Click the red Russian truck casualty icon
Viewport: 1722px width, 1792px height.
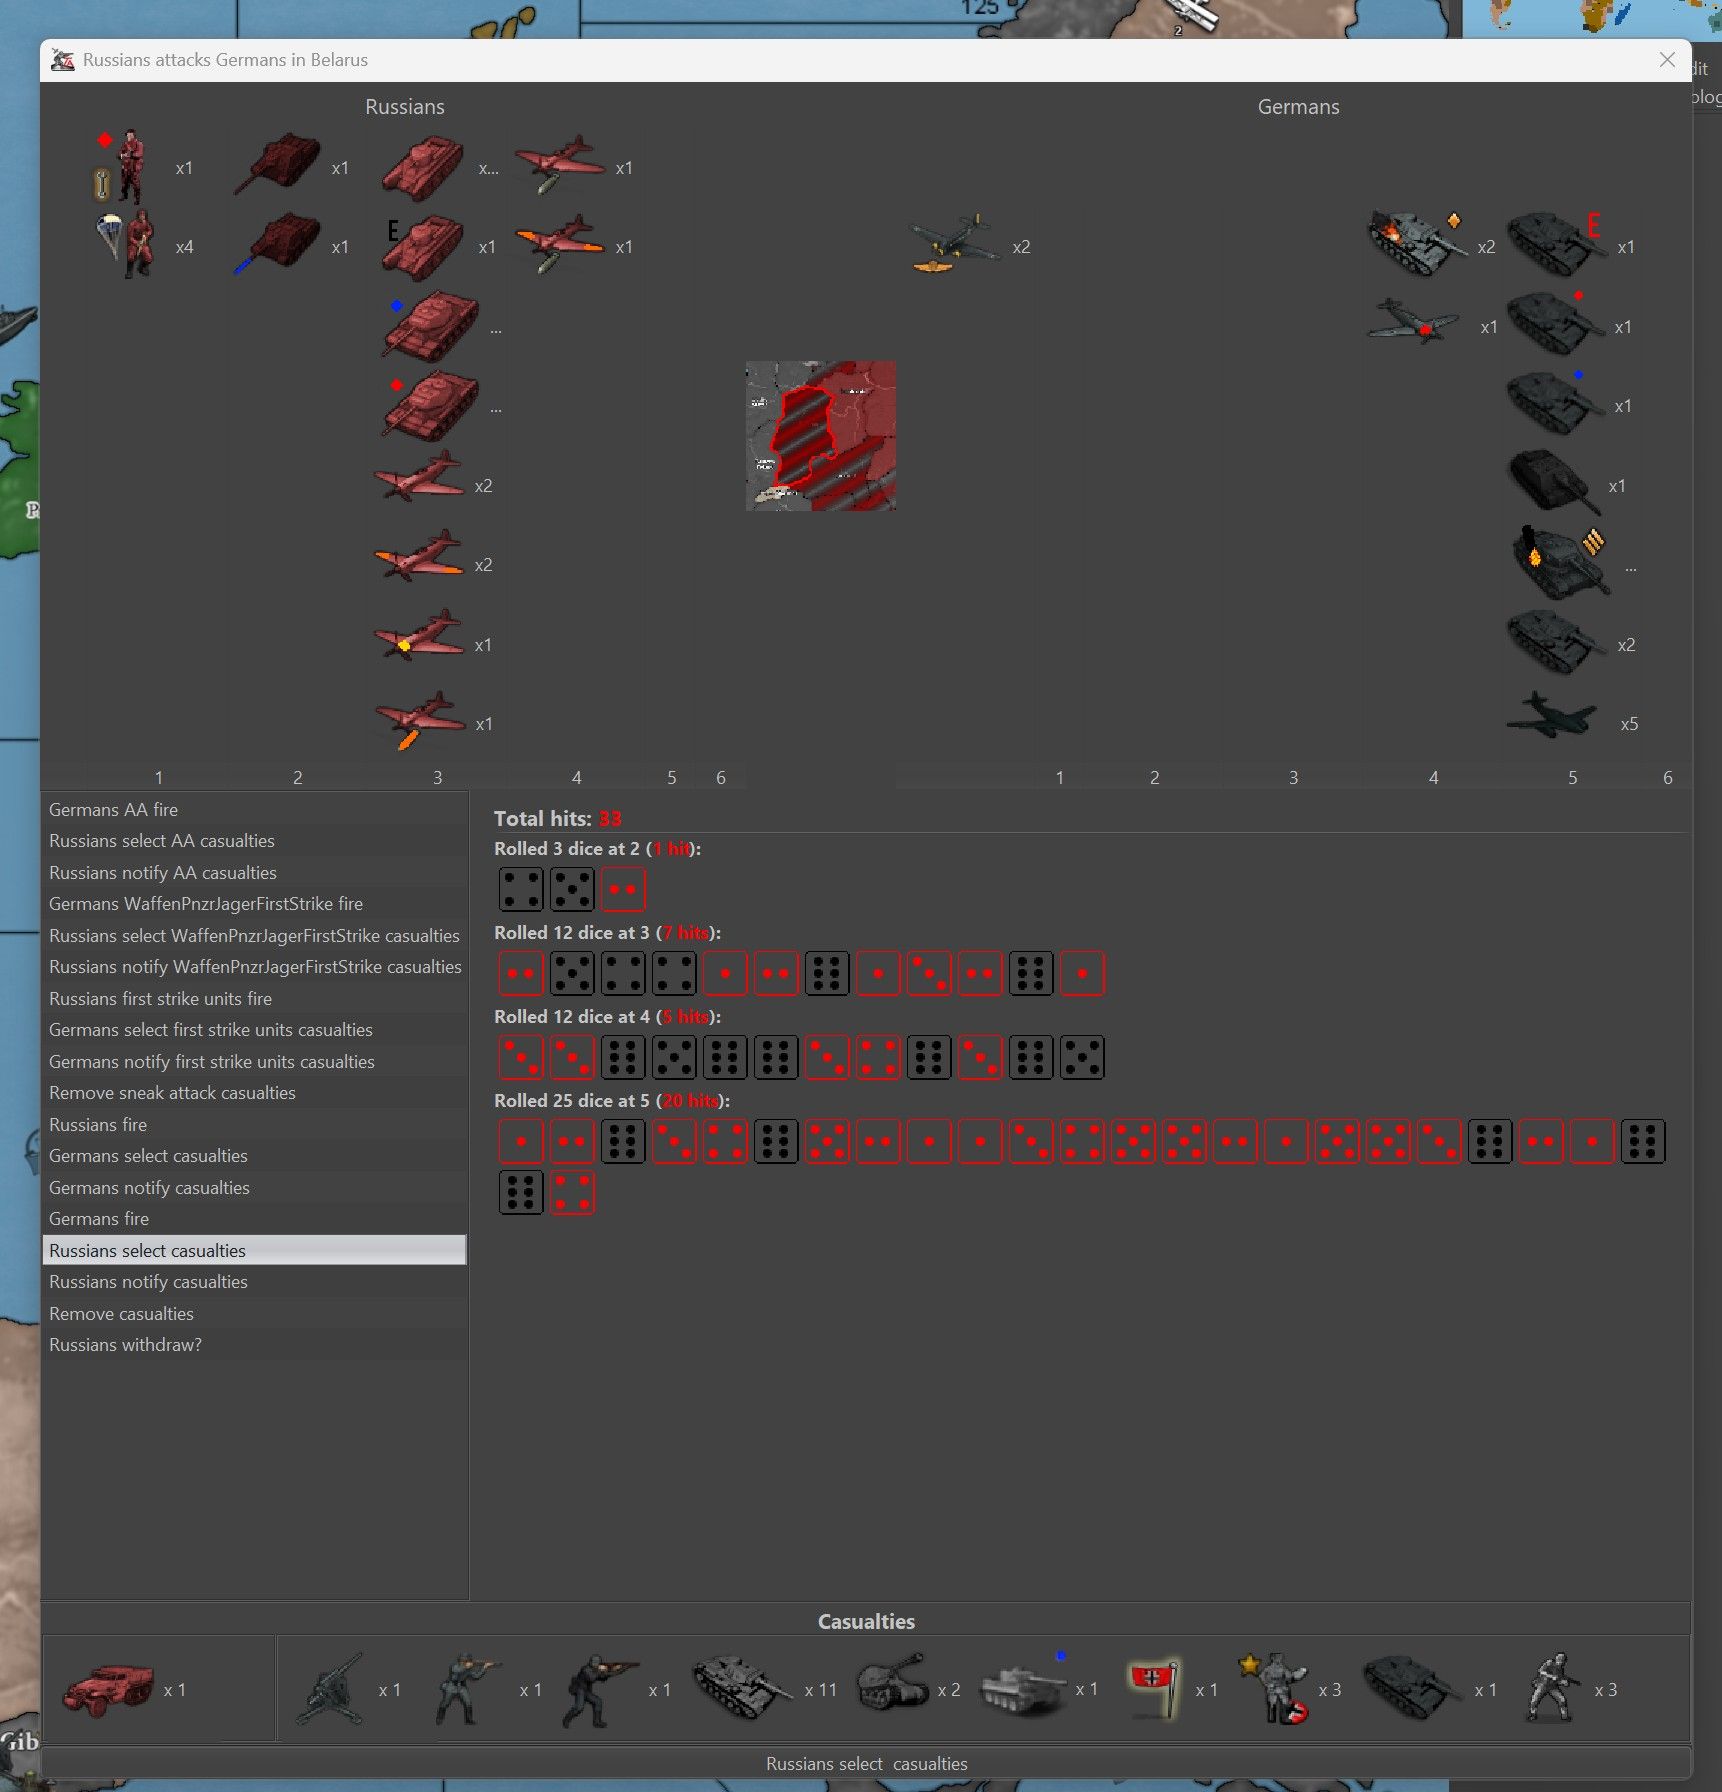tap(108, 1689)
